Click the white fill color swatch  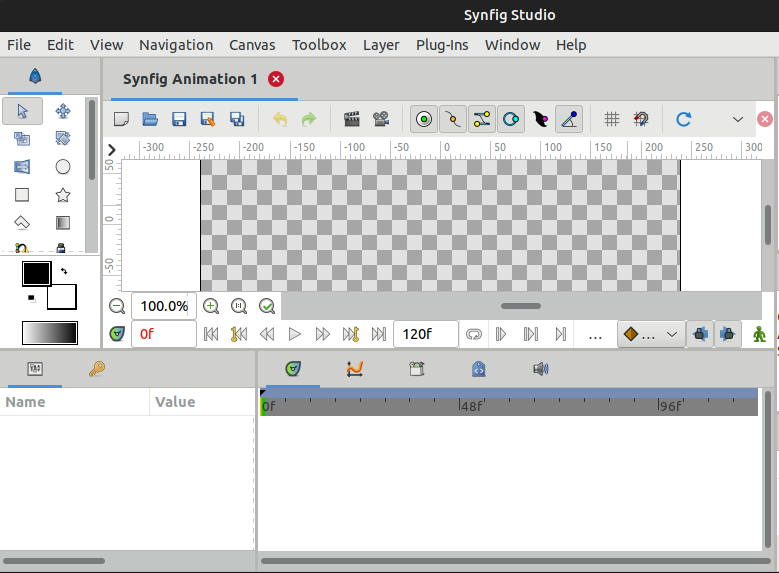pyautogui.click(x=64, y=298)
